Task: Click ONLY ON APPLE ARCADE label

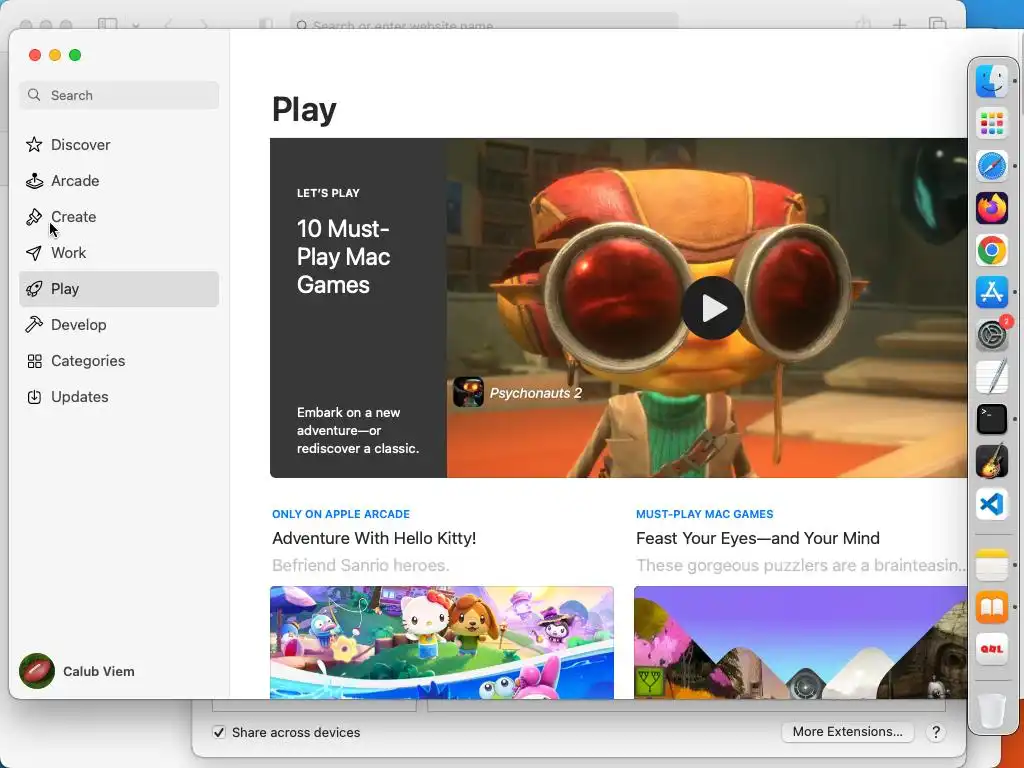Action: click(341, 514)
